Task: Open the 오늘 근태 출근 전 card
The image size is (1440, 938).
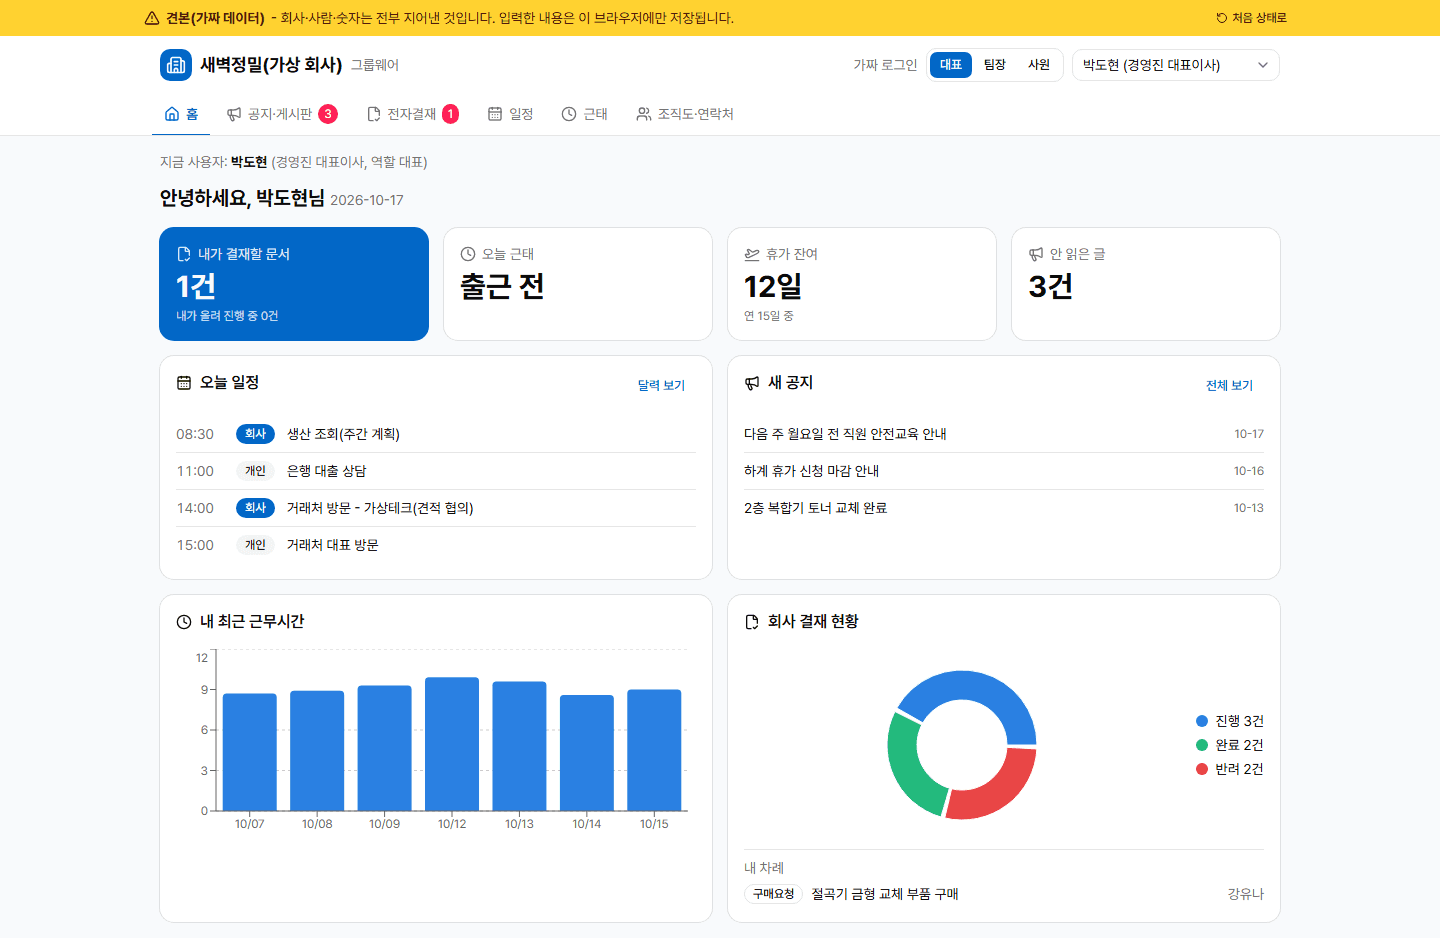Action: (x=578, y=284)
